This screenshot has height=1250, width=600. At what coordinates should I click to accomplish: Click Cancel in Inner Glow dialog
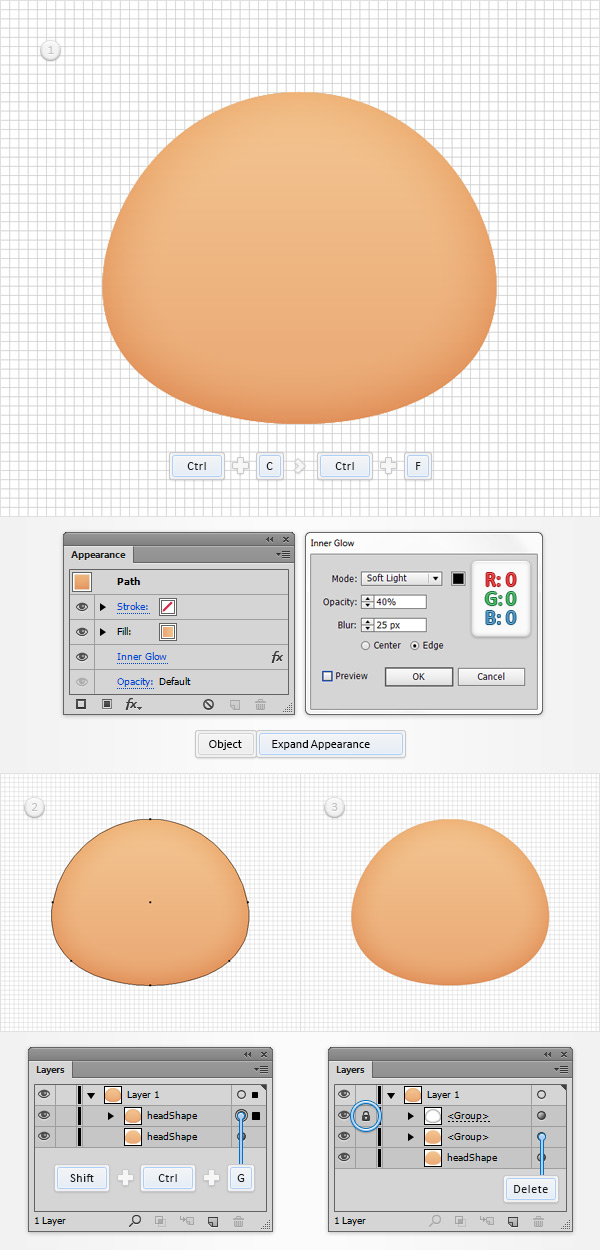click(x=491, y=677)
